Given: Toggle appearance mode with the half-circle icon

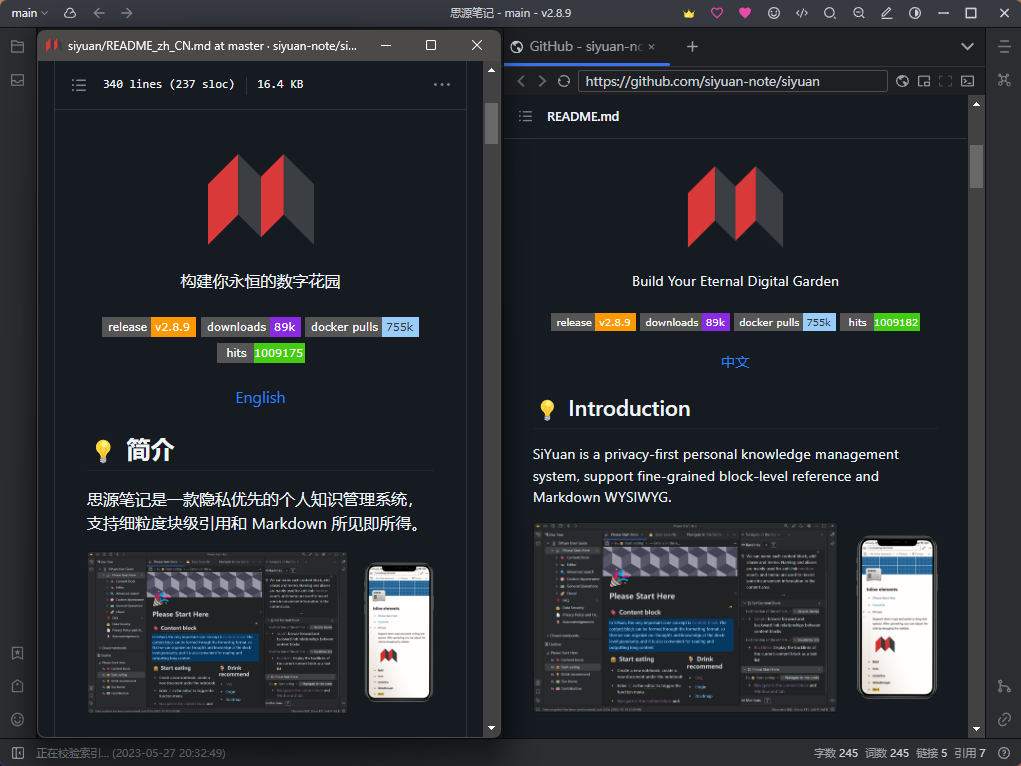Looking at the screenshot, I should 914,13.
